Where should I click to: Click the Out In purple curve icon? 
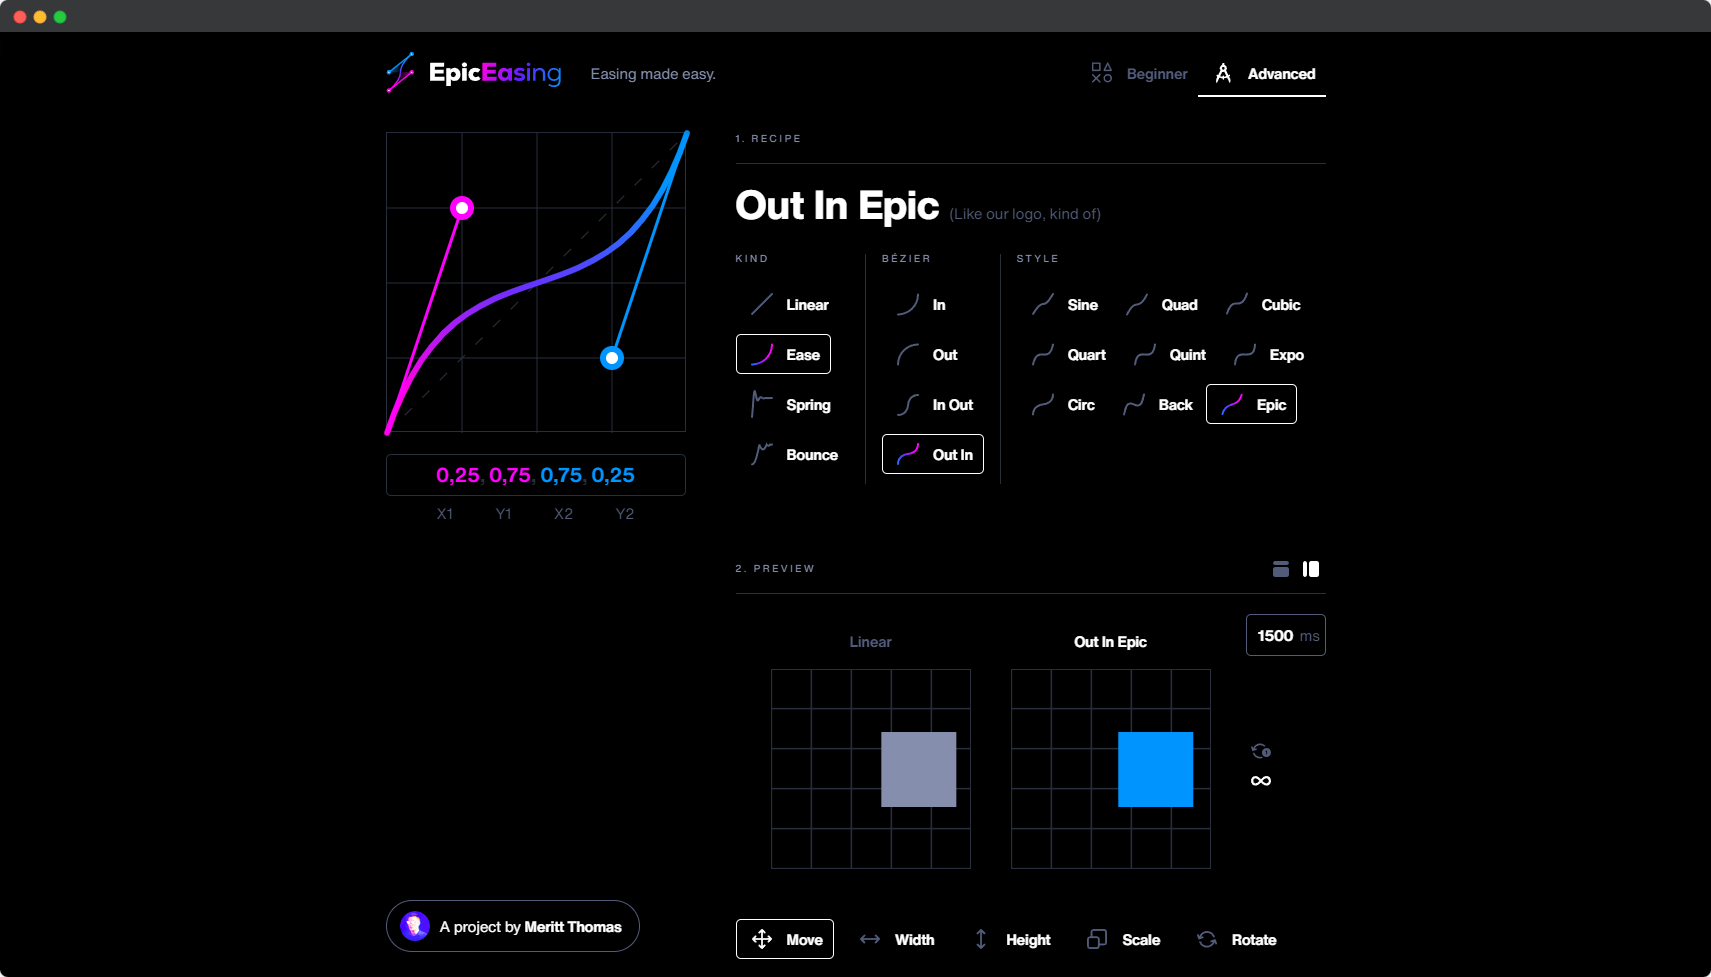coord(908,454)
